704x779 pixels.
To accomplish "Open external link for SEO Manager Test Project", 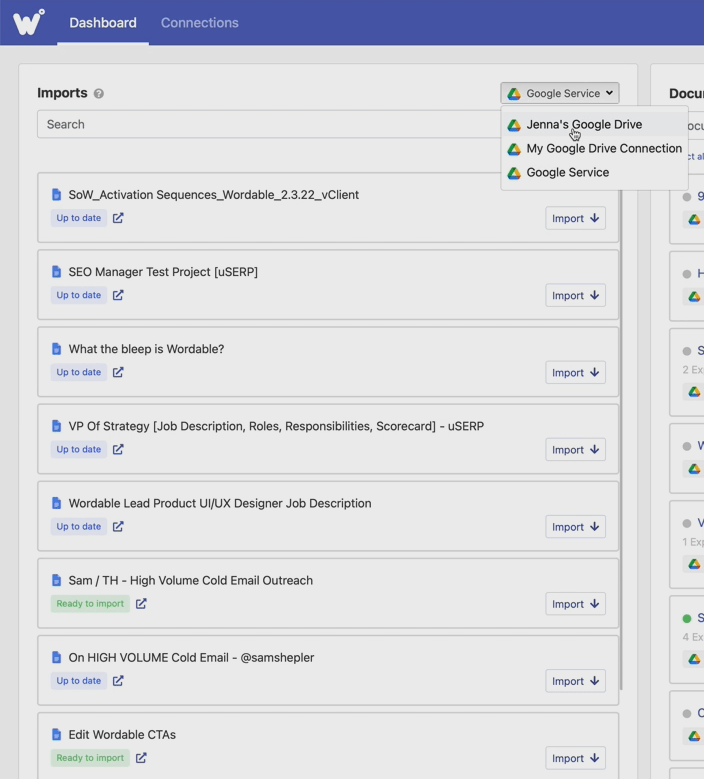I will point(118,295).
